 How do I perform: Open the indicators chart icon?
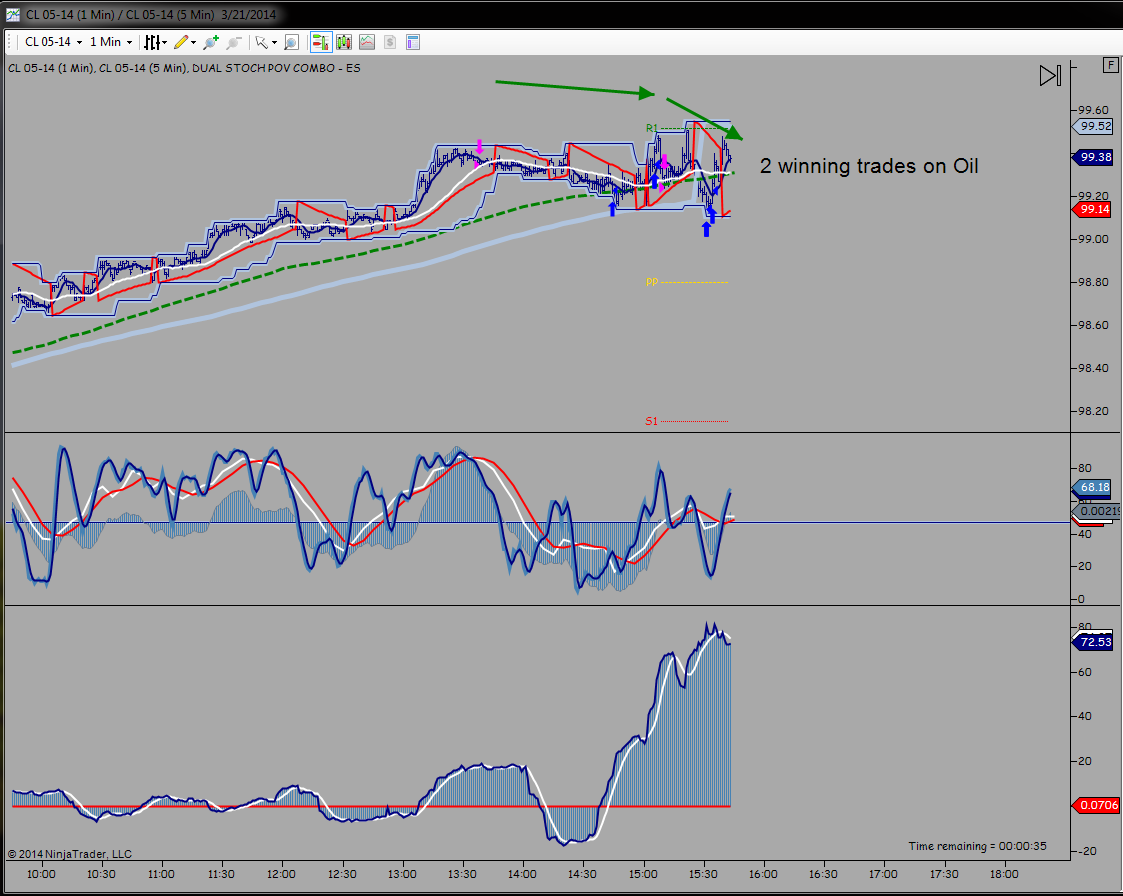coord(367,42)
